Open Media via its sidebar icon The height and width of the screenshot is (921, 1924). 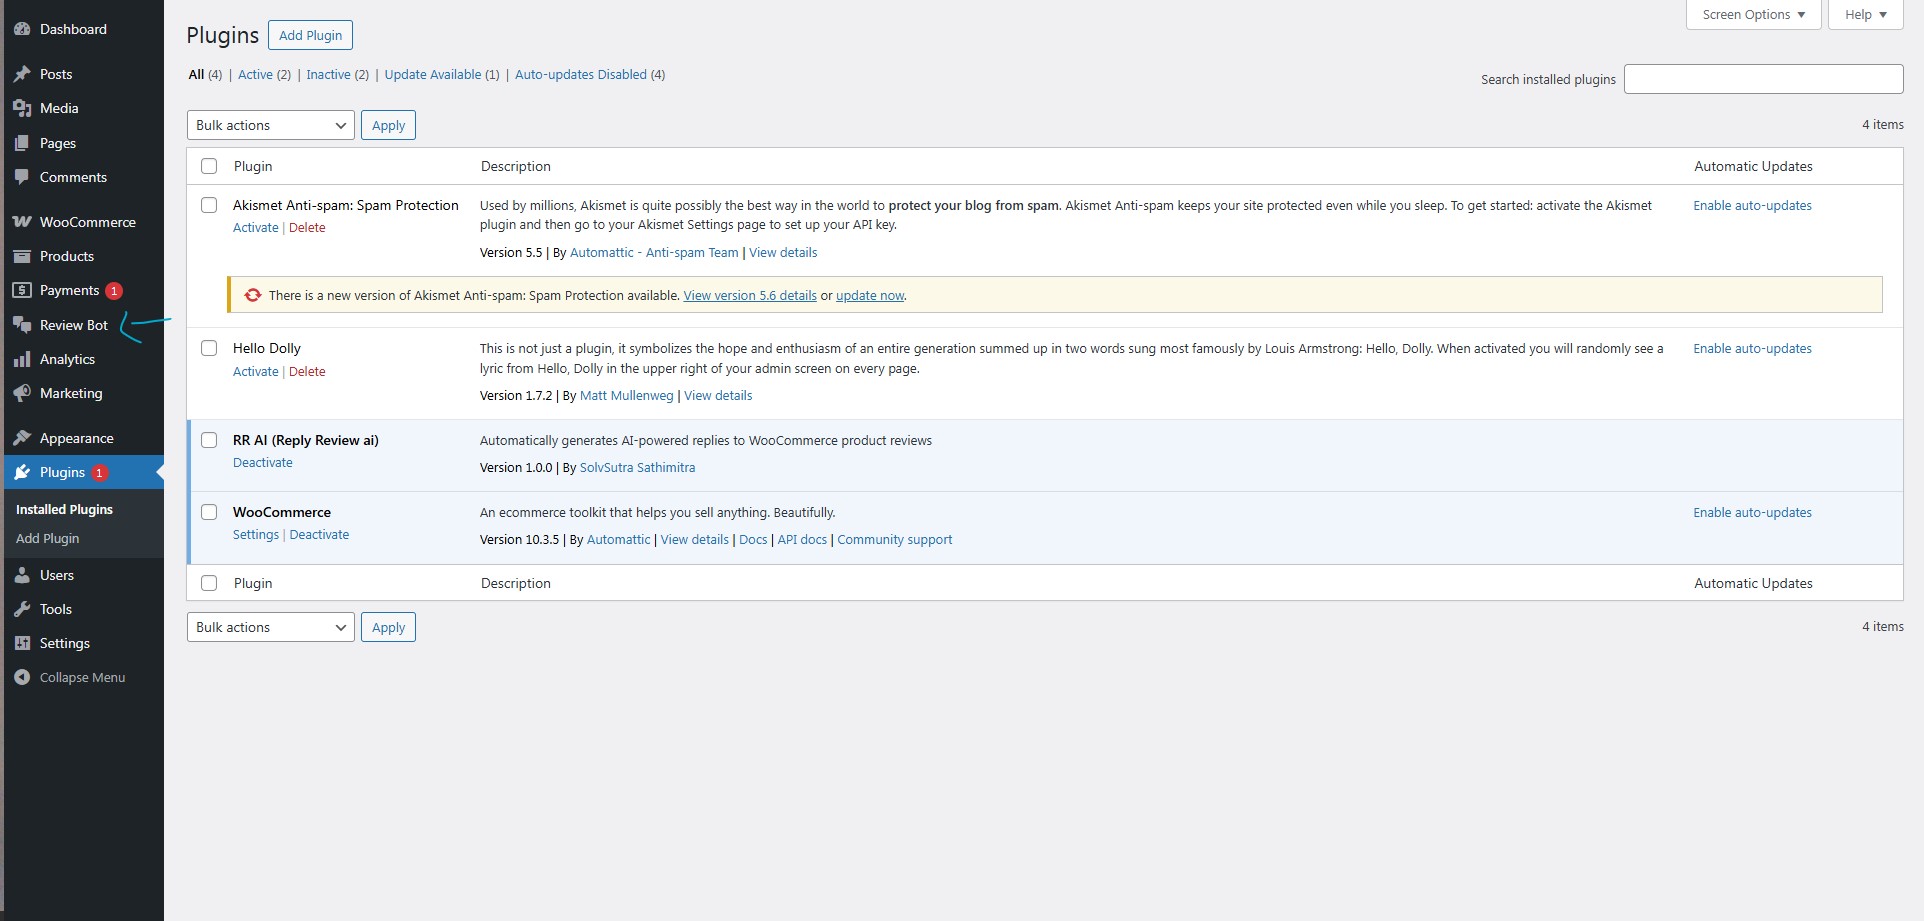coord(22,108)
